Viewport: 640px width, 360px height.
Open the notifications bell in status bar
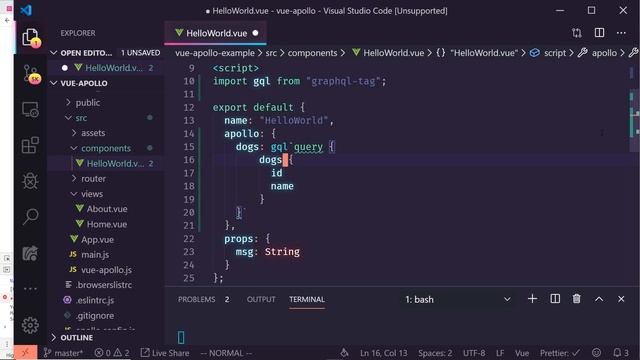click(x=621, y=353)
